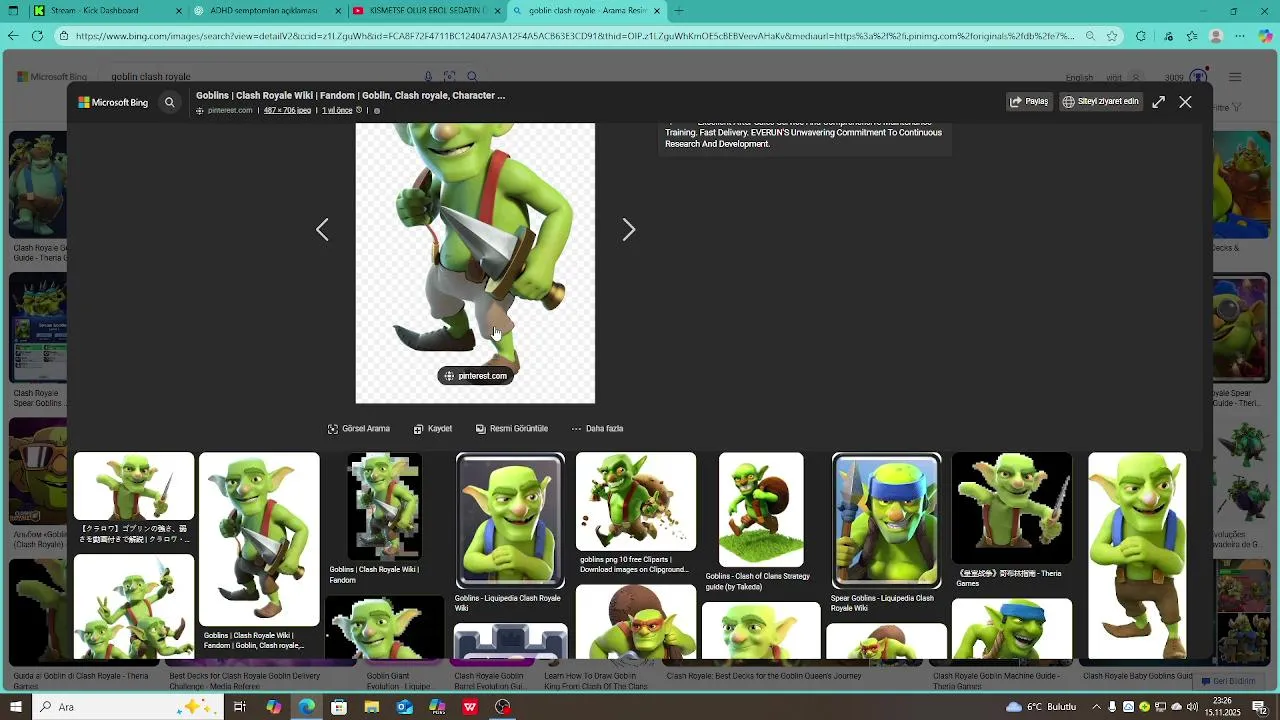
Task: Open Microsoft Store from taskbar
Action: (339, 707)
